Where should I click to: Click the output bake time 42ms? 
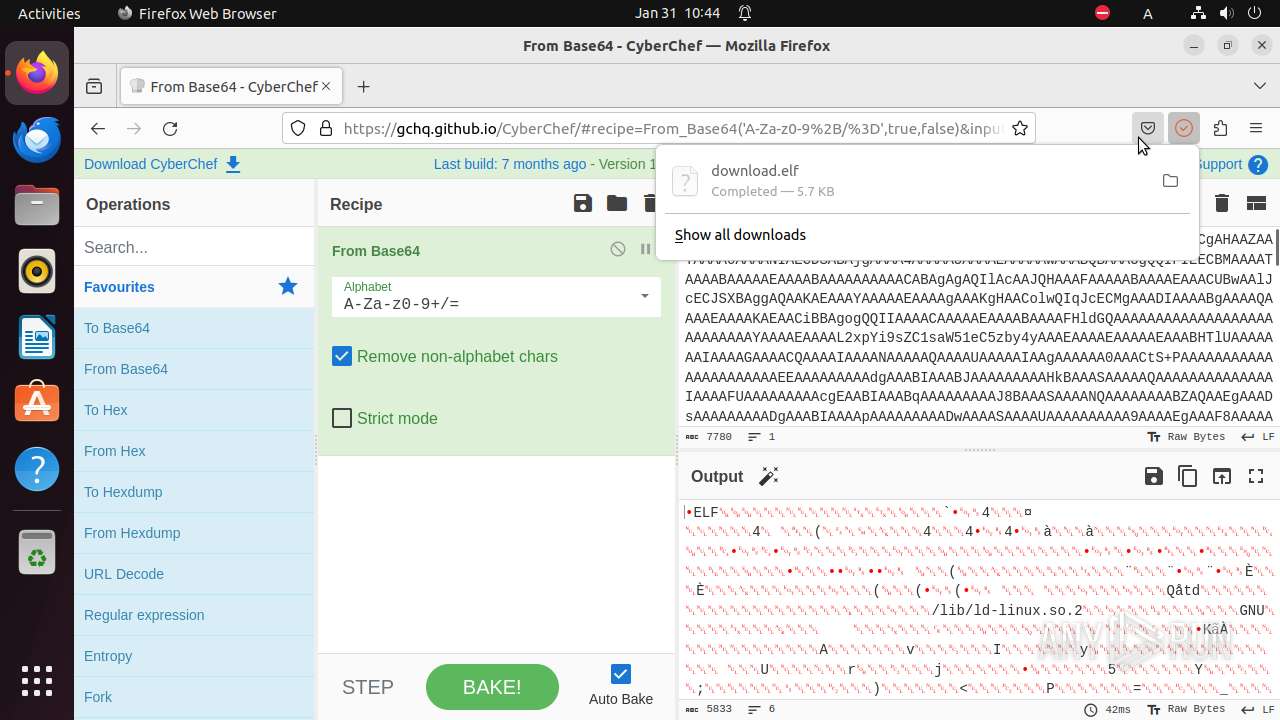click(1109, 709)
